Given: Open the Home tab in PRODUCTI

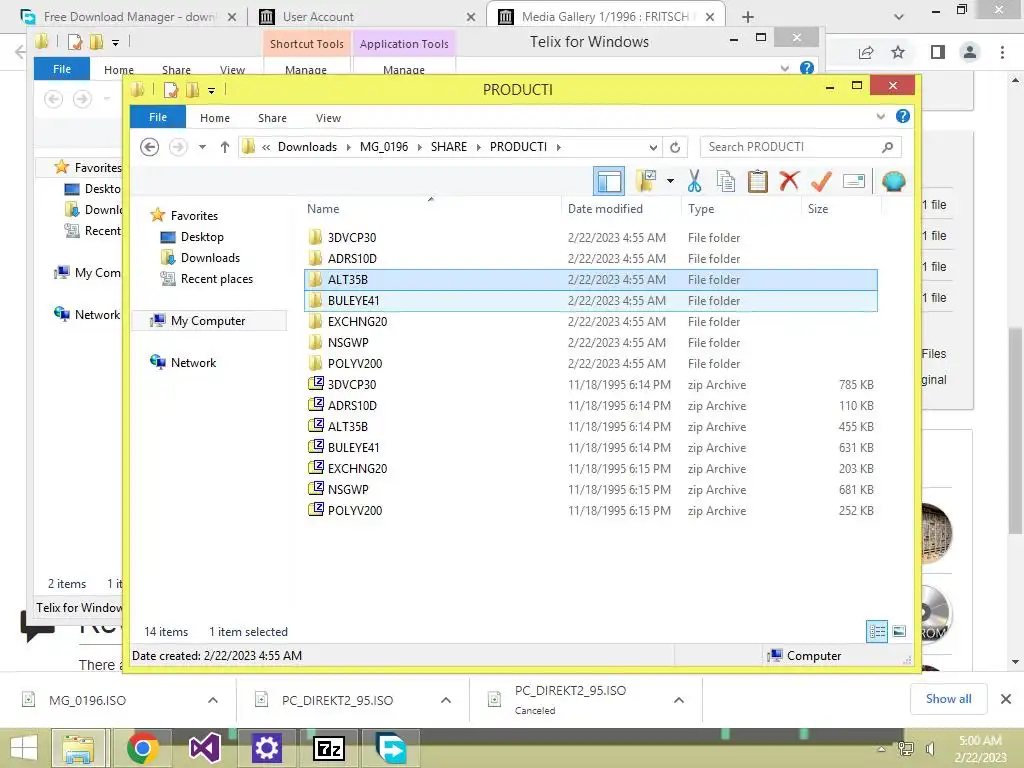Looking at the screenshot, I should (215, 118).
